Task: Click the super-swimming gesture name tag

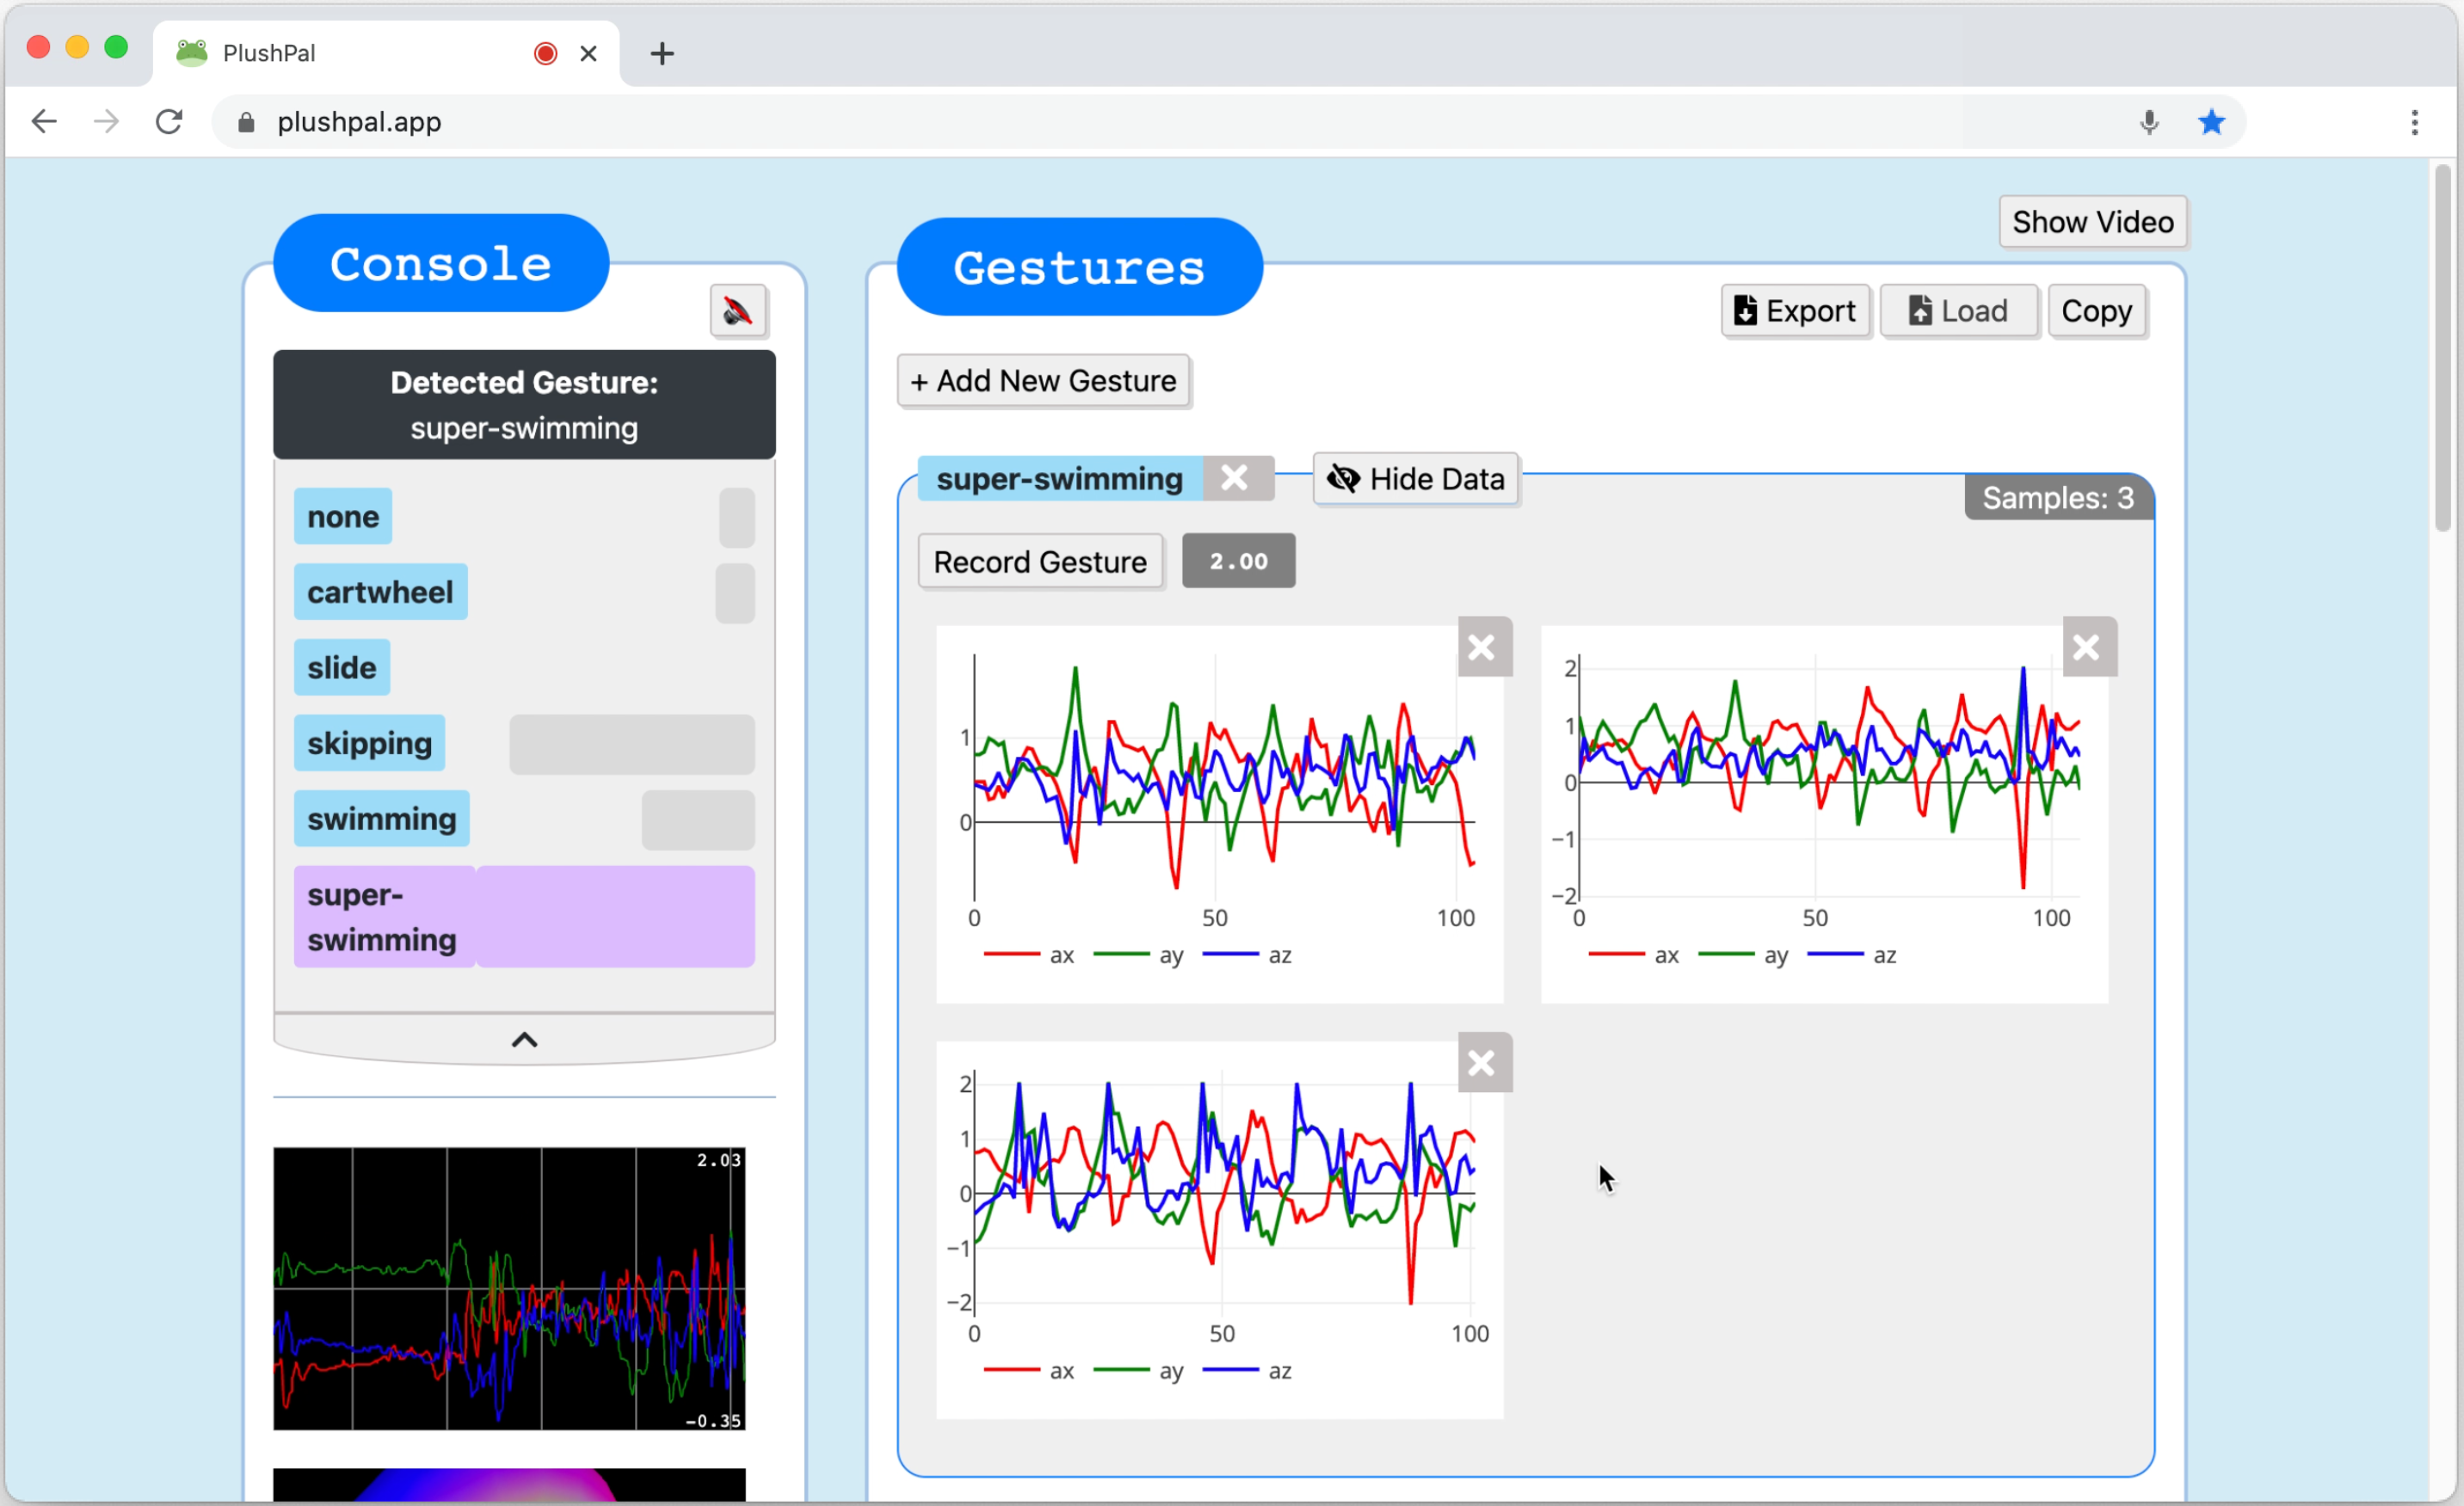Action: pyautogui.click(x=1060, y=478)
